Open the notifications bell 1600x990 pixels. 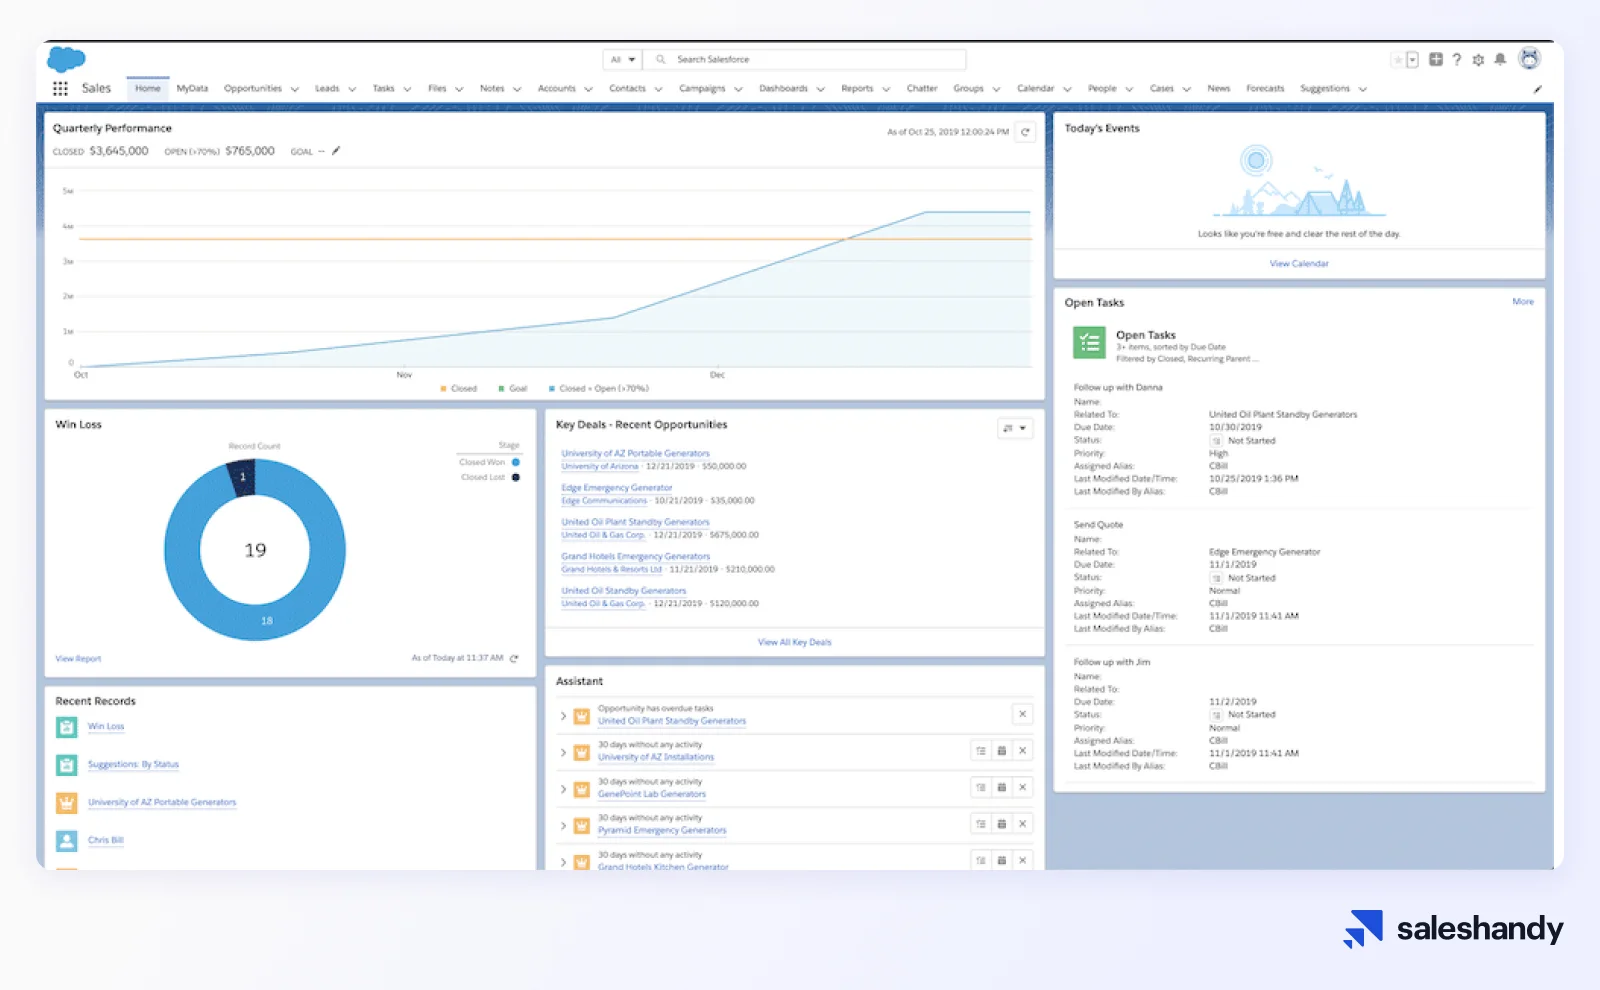[x=1500, y=59]
